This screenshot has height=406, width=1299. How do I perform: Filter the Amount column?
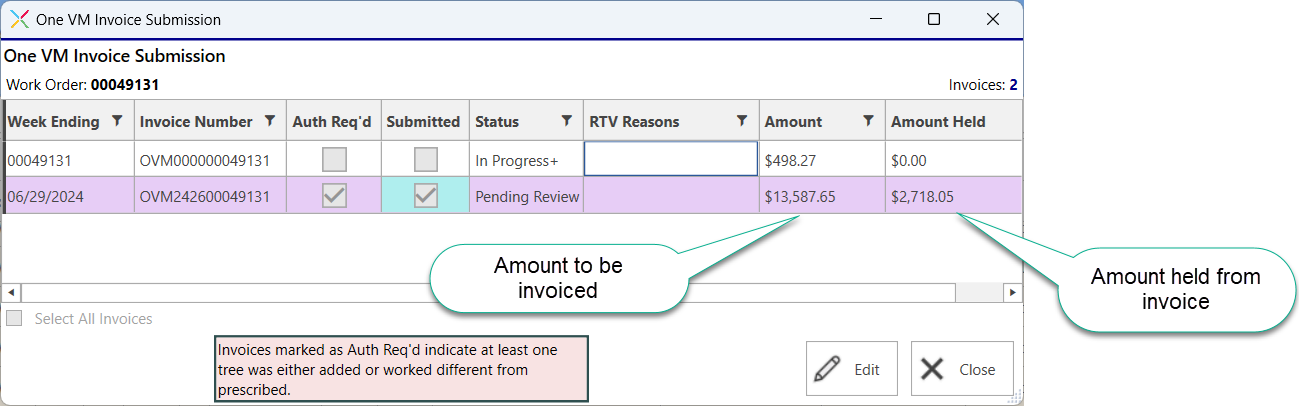(x=868, y=121)
